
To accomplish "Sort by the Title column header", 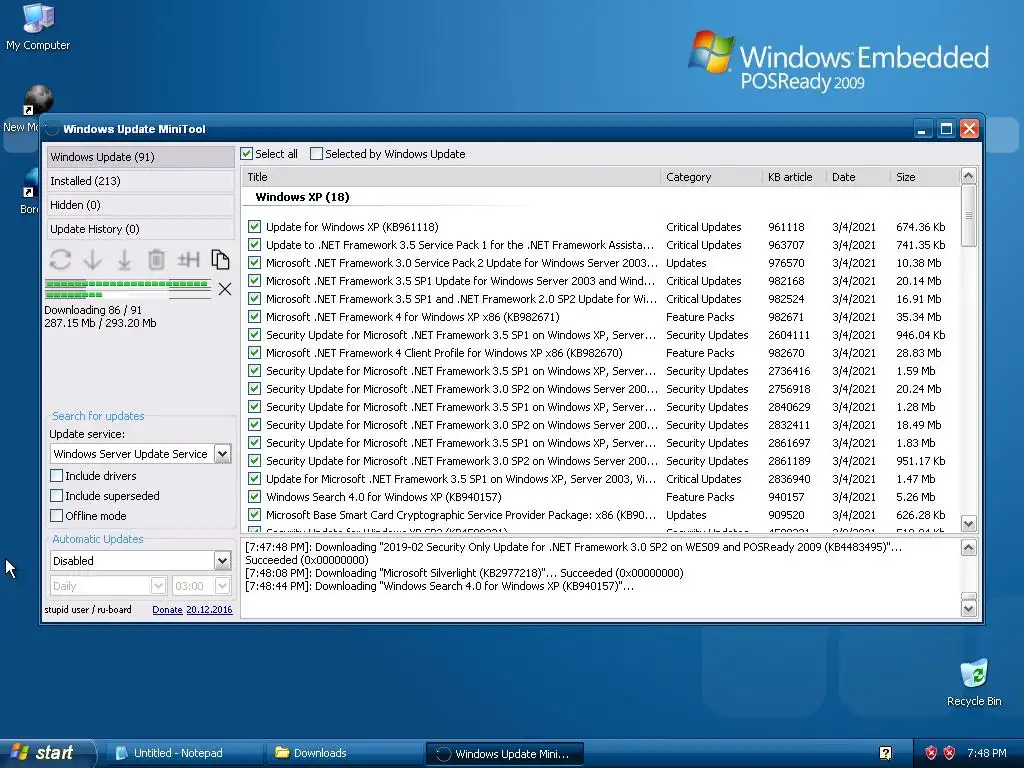I will [x=451, y=177].
